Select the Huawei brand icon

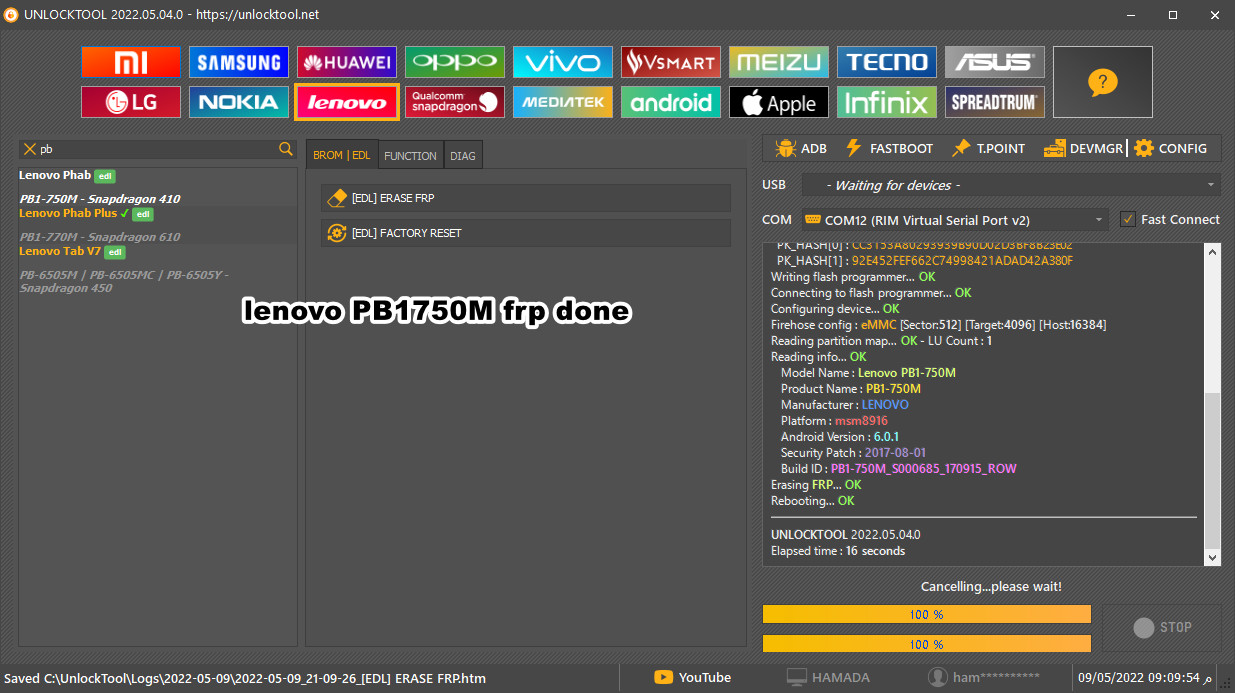point(347,62)
